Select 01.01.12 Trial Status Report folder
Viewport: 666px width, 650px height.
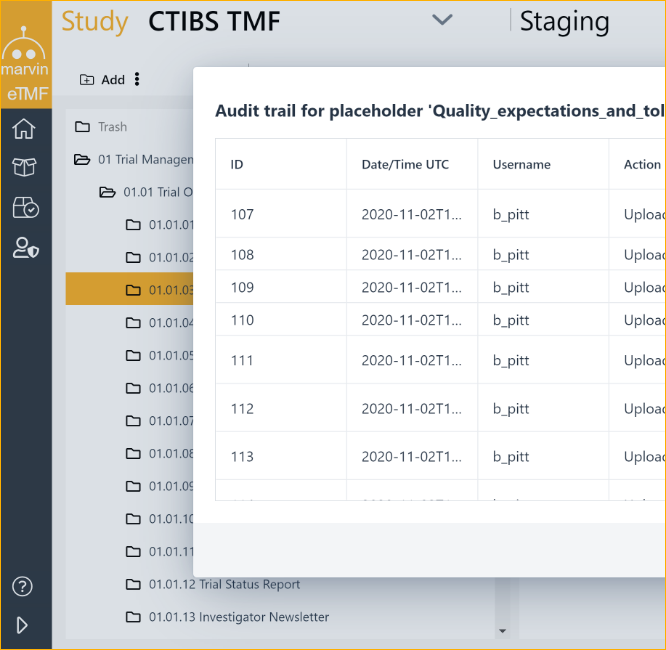click(x=224, y=584)
